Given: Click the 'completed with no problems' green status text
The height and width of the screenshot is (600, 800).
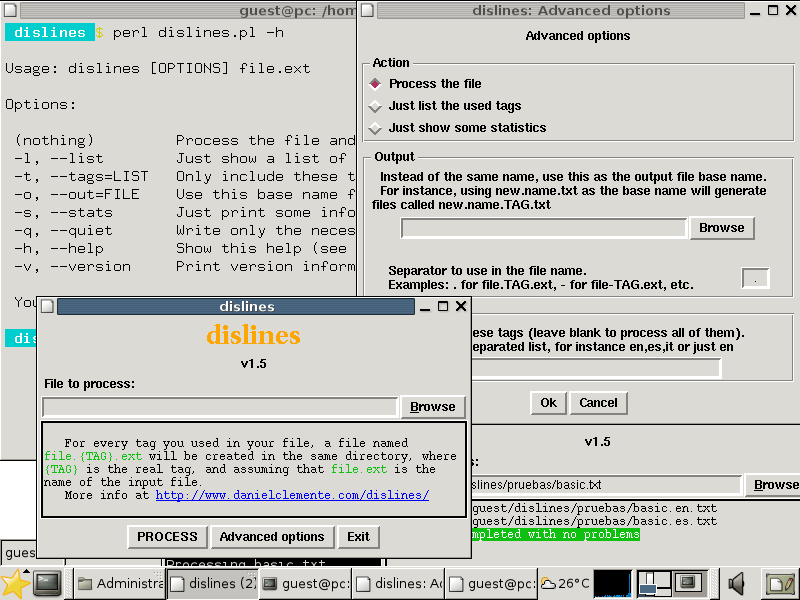Looking at the screenshot, I should coord(556,534).
